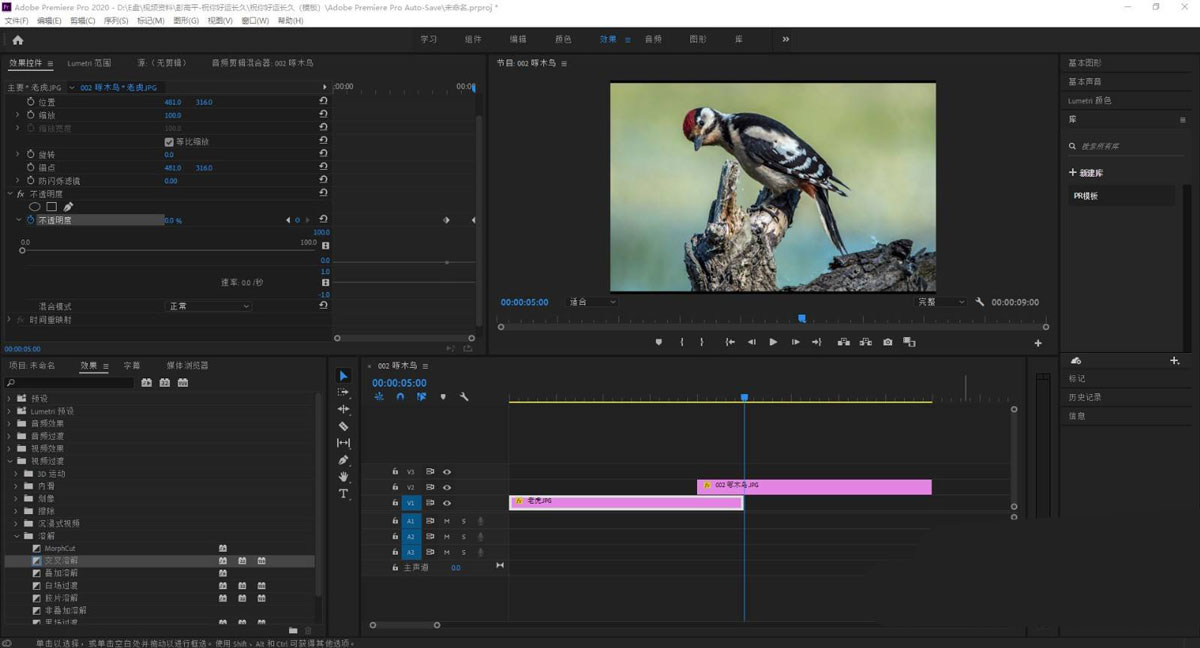
Task: Switch to the 颜色 workspace tab
Action: (x=563, y=39)
